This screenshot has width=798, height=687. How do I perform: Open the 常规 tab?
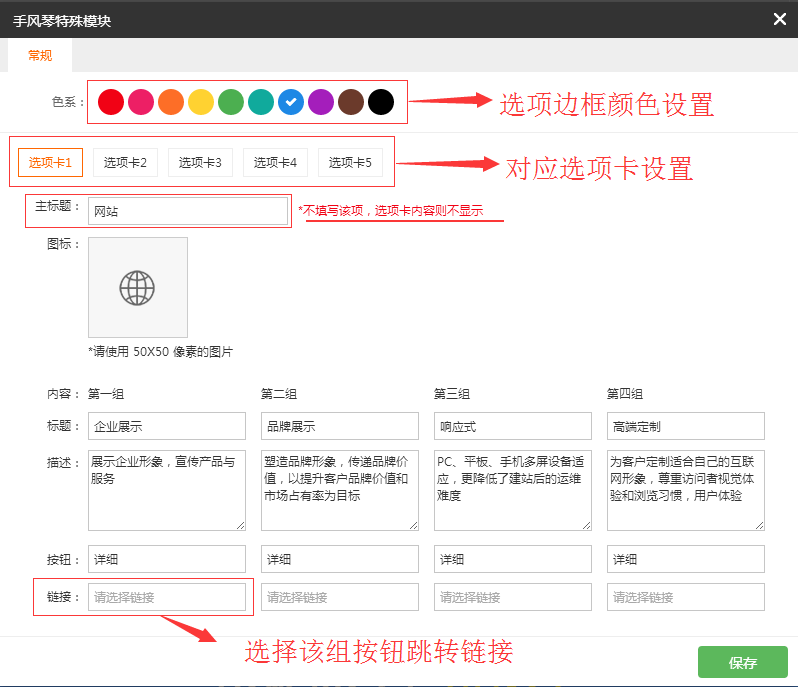40,56
